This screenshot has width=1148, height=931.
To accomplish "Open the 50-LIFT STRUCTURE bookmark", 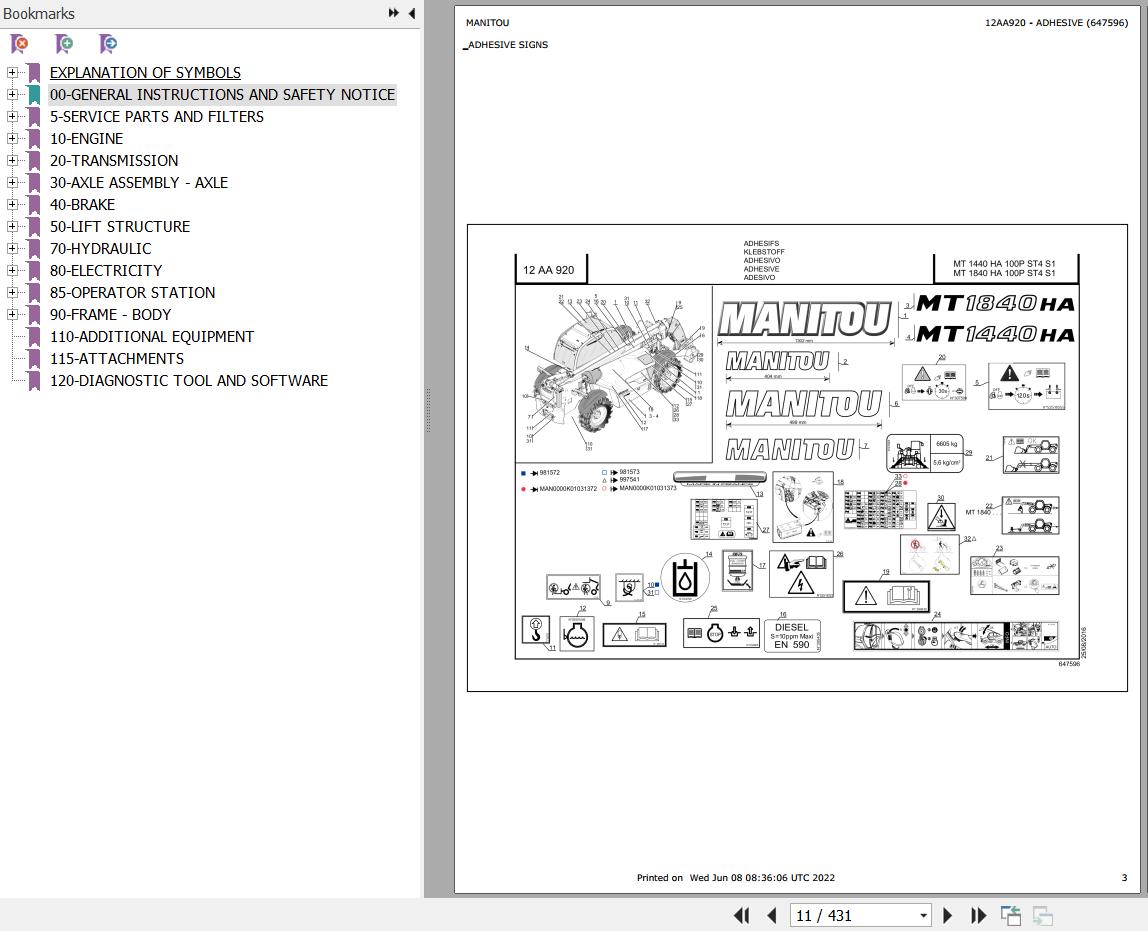I will (120, 226).
